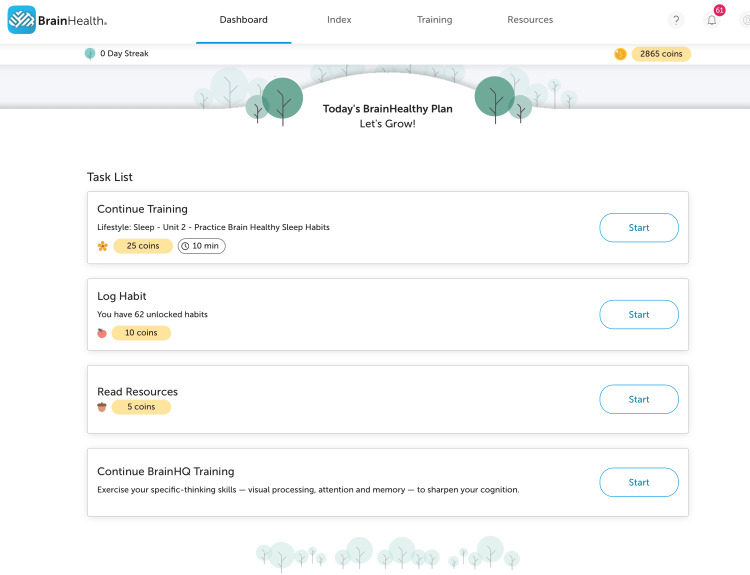This screenshot has width=750, height=575.
Task: Start the Read Resources task
Action: point(639,399)
